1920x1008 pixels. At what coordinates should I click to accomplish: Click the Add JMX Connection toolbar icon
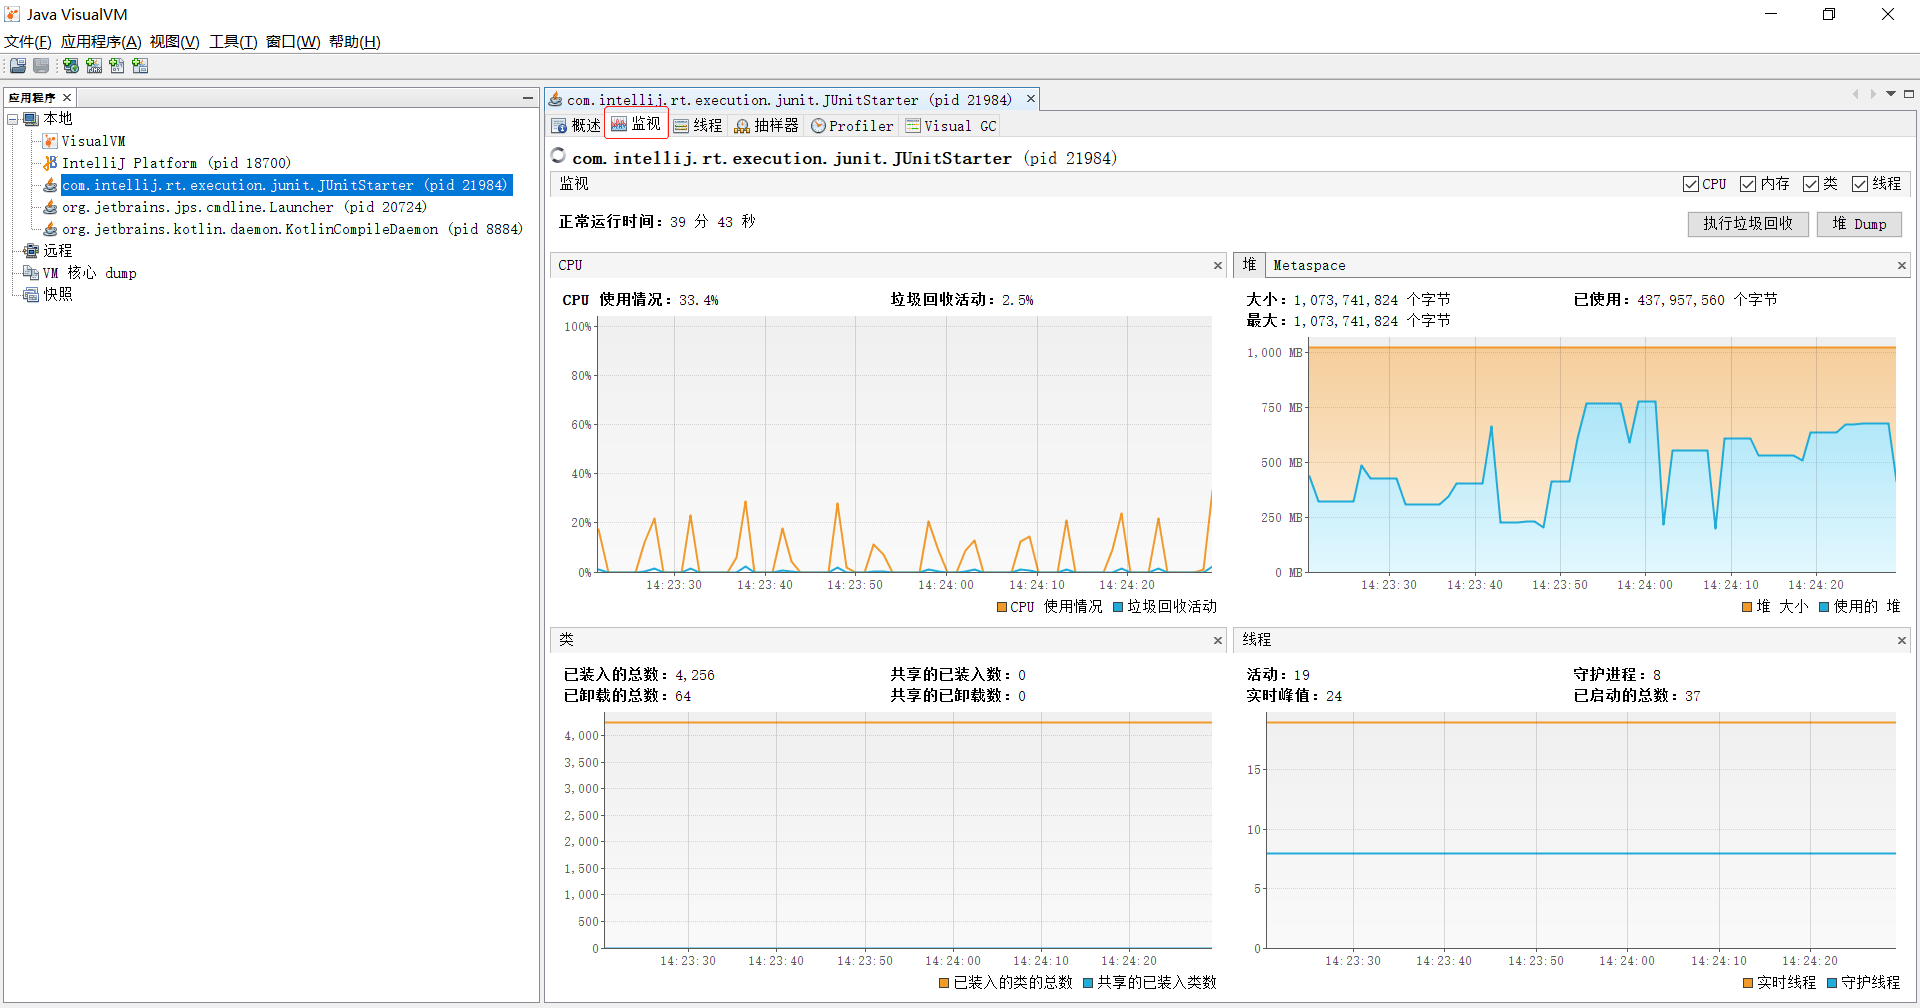(x=94, y=66)
